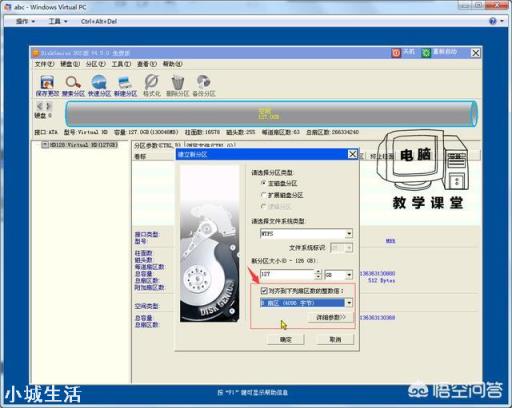The width and height of the screenshot is (512, 408).
Task: Click the next disk right arrow
Action: coord(49,106)
